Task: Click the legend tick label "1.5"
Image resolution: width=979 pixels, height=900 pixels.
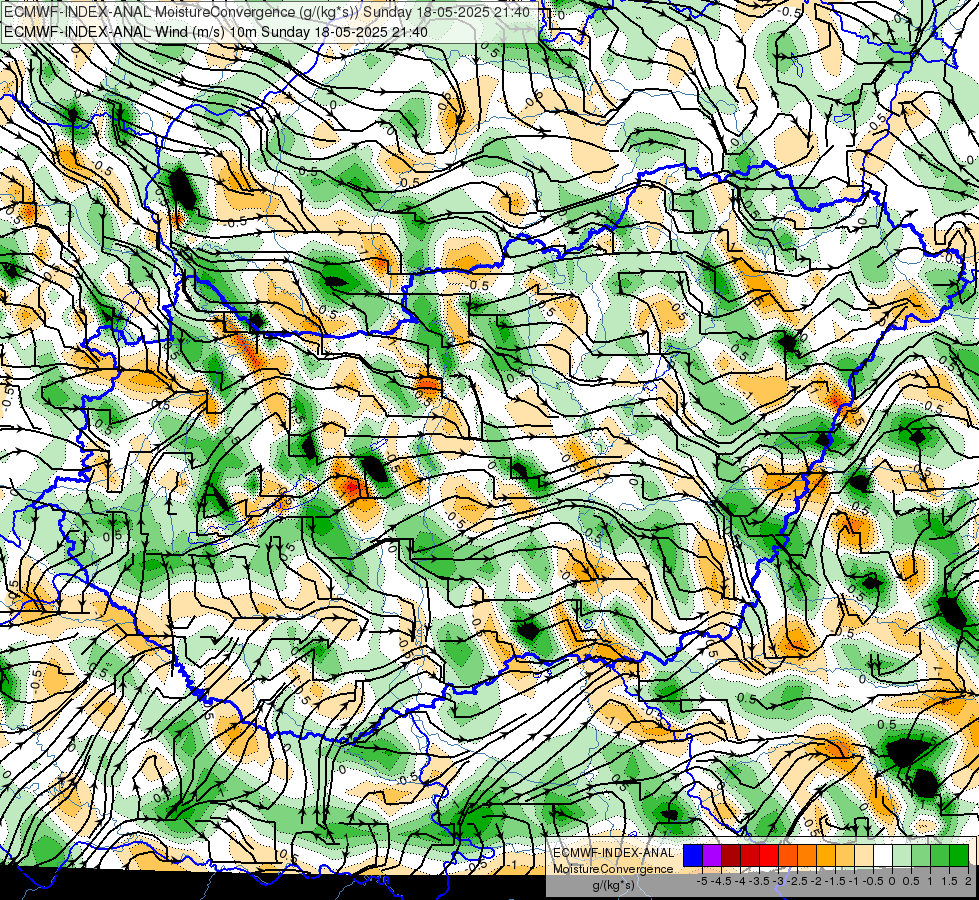Action: [950, 881]
